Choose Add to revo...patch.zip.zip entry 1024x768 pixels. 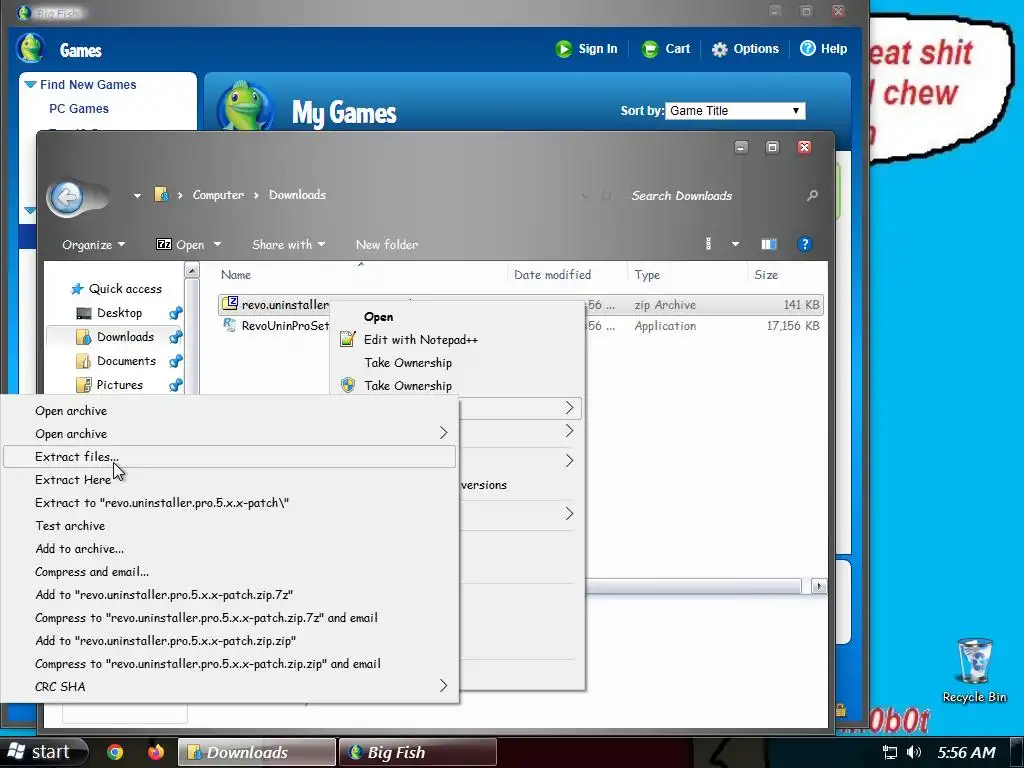229,641
